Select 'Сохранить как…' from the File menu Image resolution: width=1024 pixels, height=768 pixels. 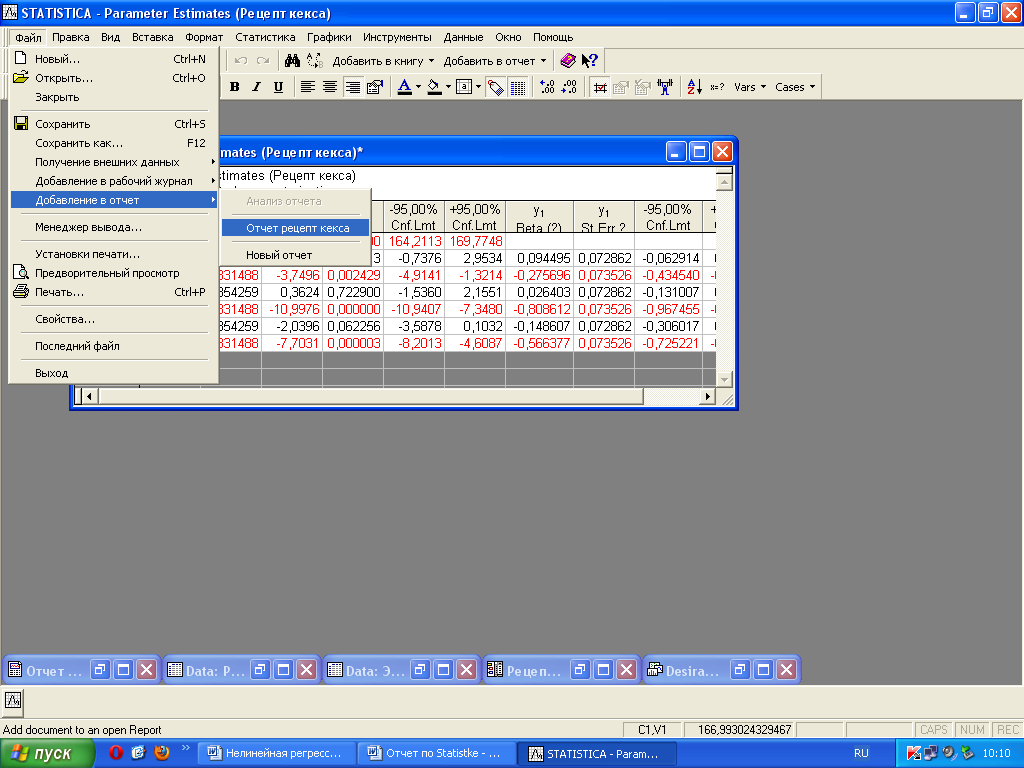coord(114,143)
